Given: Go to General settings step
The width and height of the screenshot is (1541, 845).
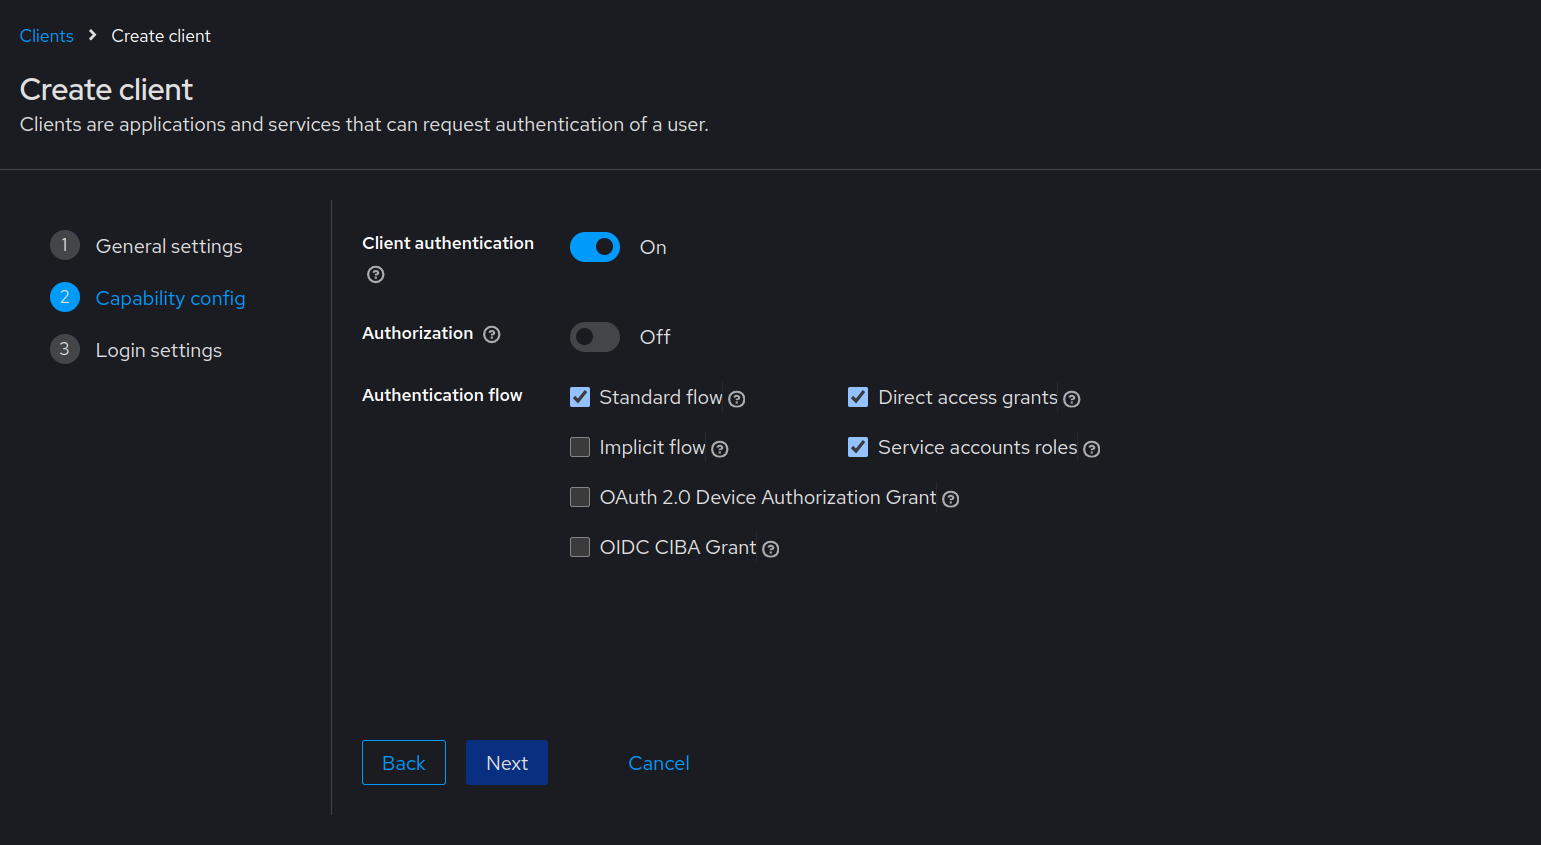Looking at the screenshot, I should [146, 246].
